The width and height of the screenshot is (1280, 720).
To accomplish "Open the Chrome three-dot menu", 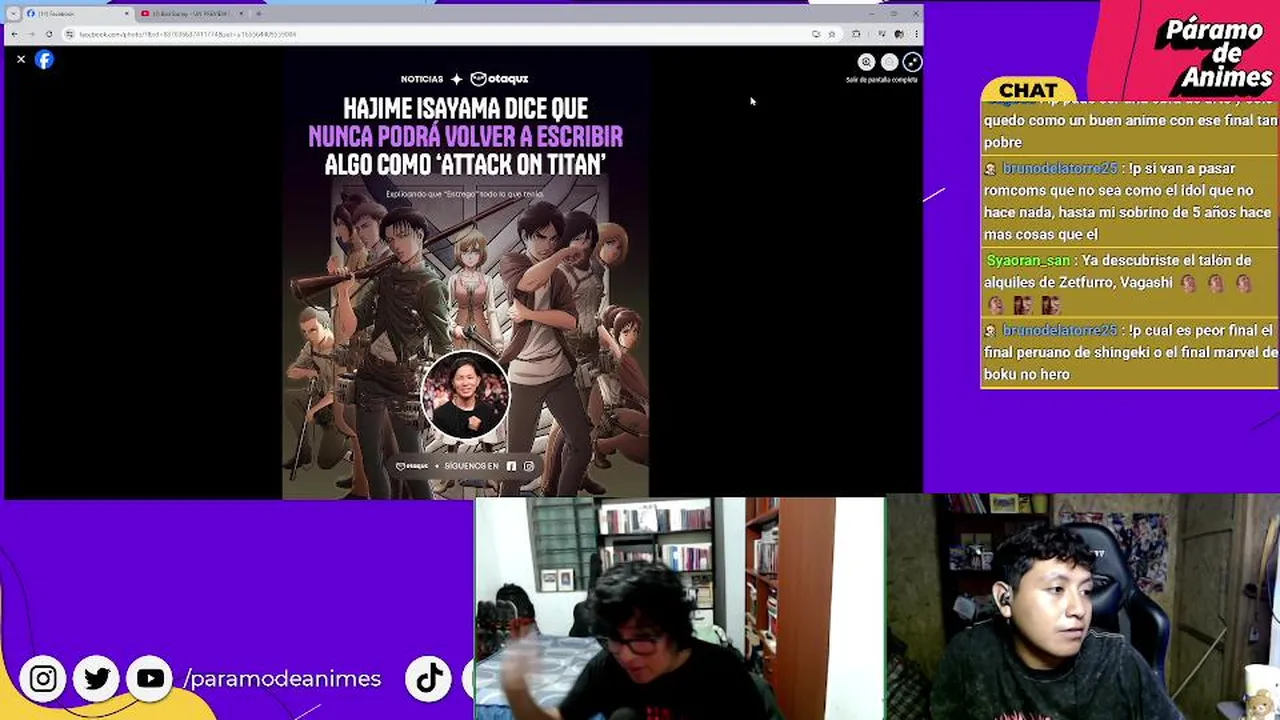I will [x=915, y=34].
